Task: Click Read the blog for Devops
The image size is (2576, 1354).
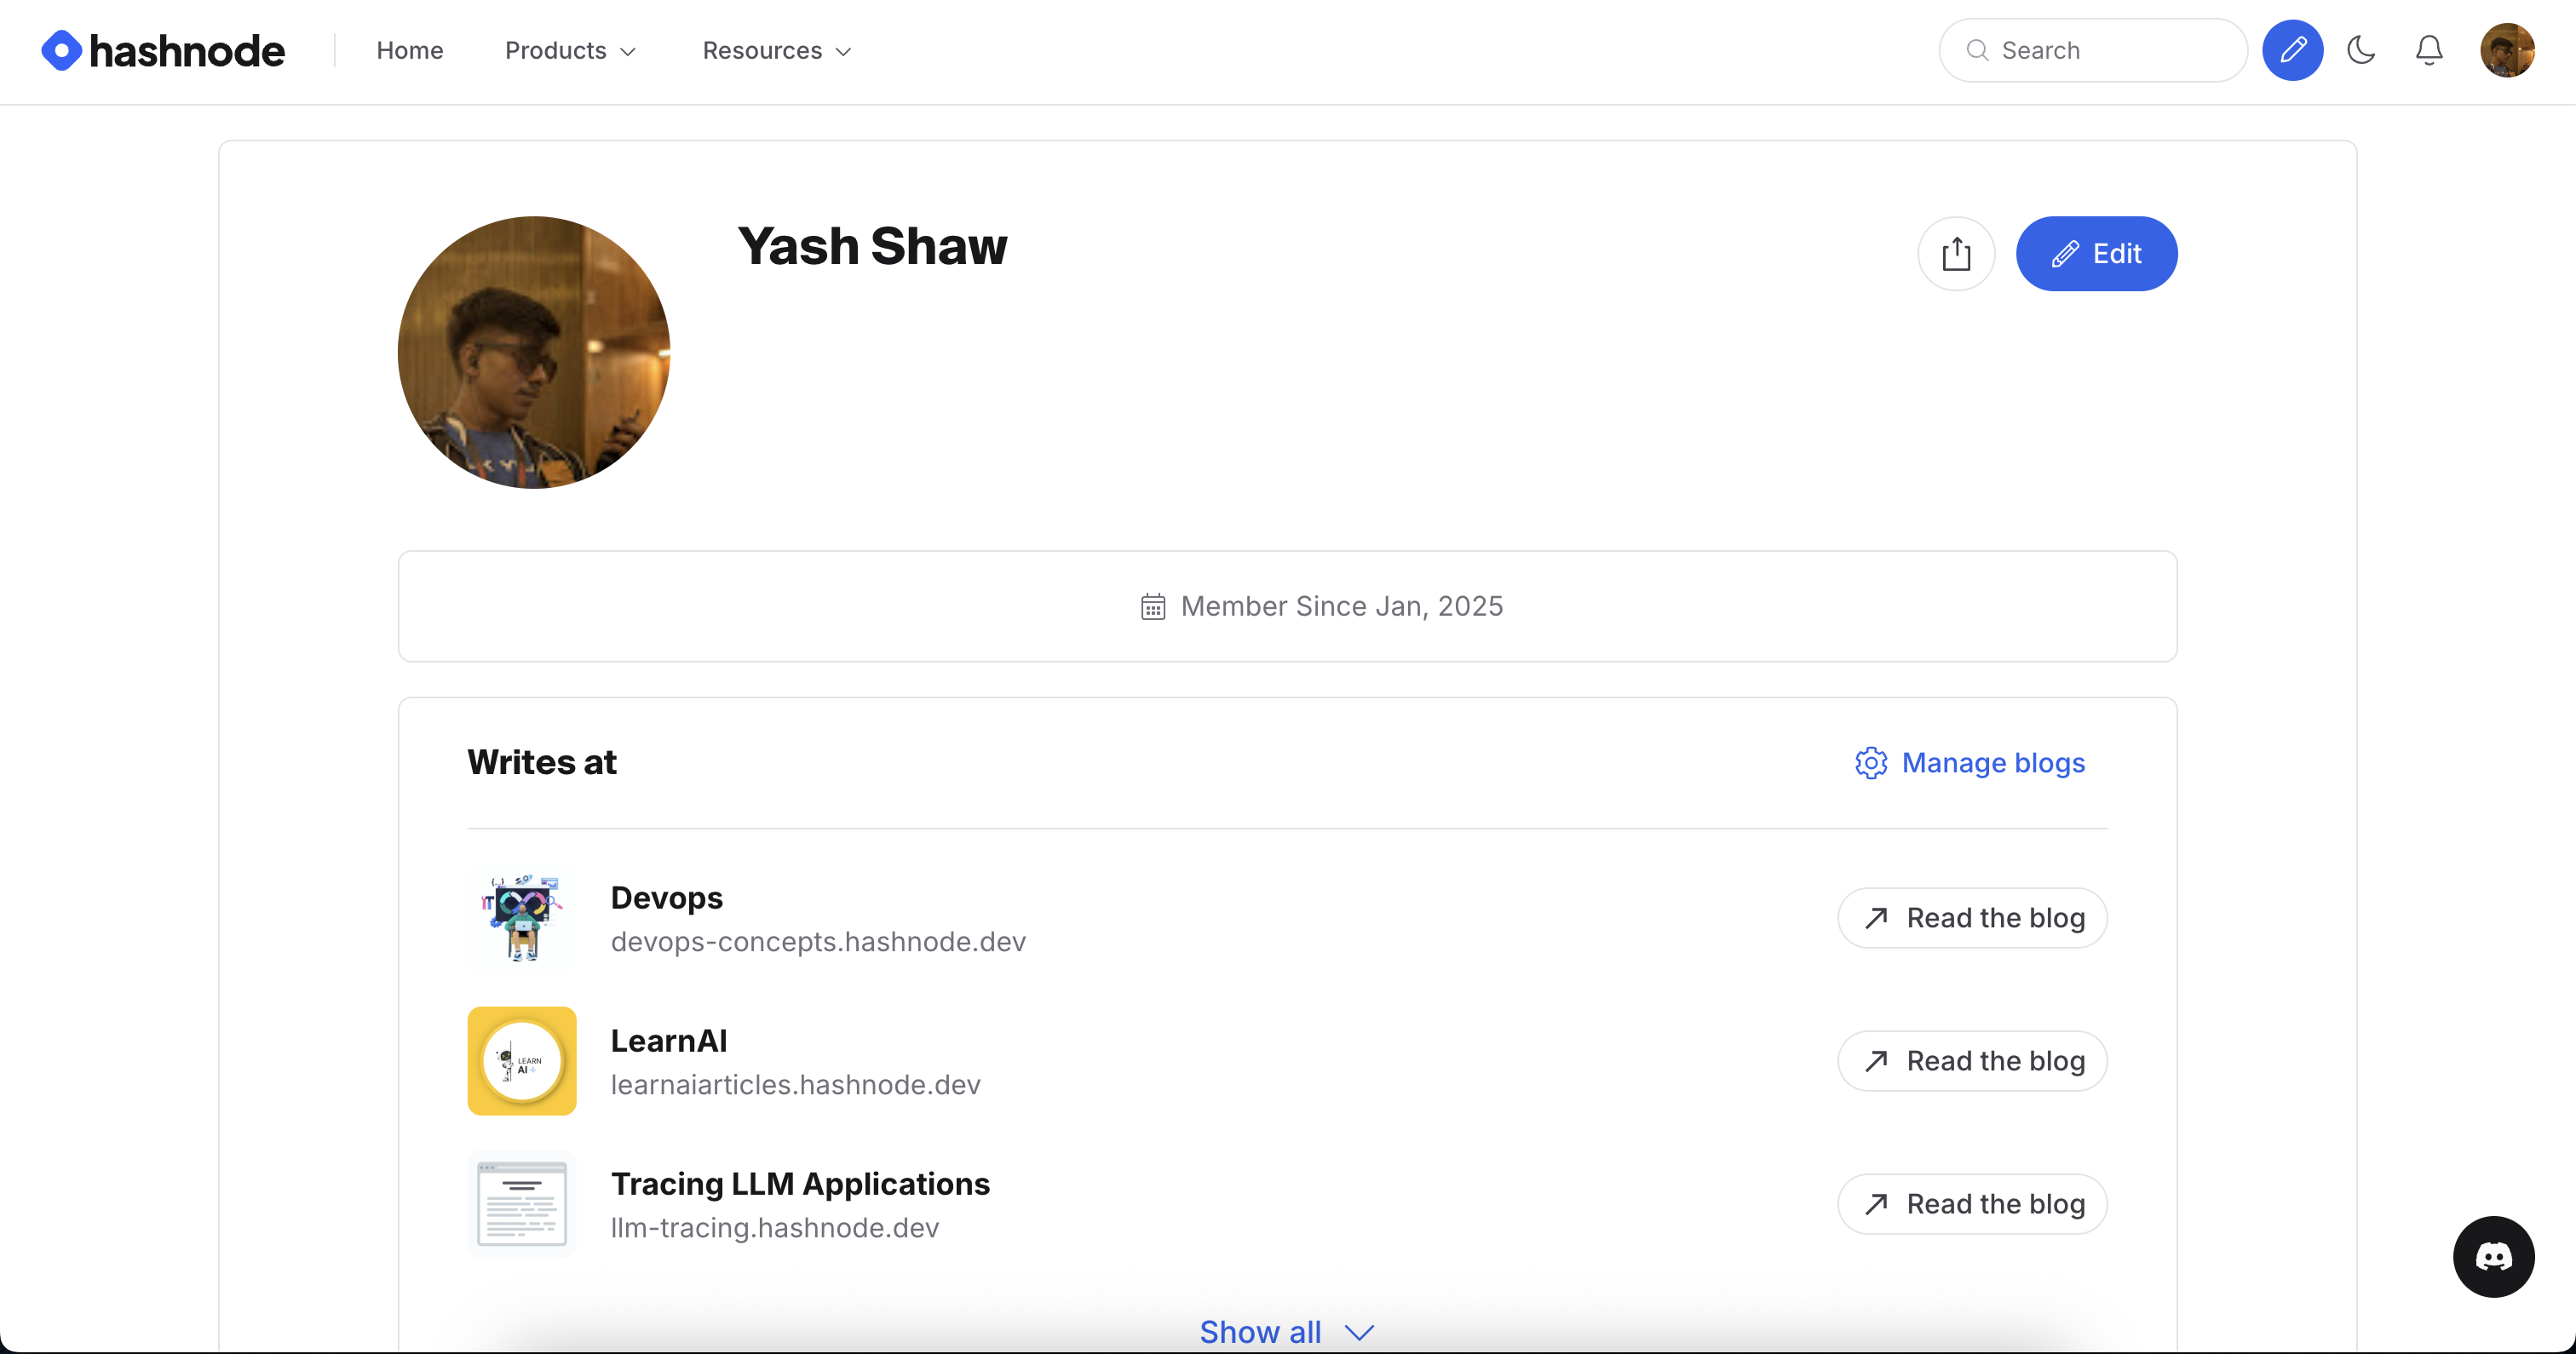Action: (x=1972, y=918)
